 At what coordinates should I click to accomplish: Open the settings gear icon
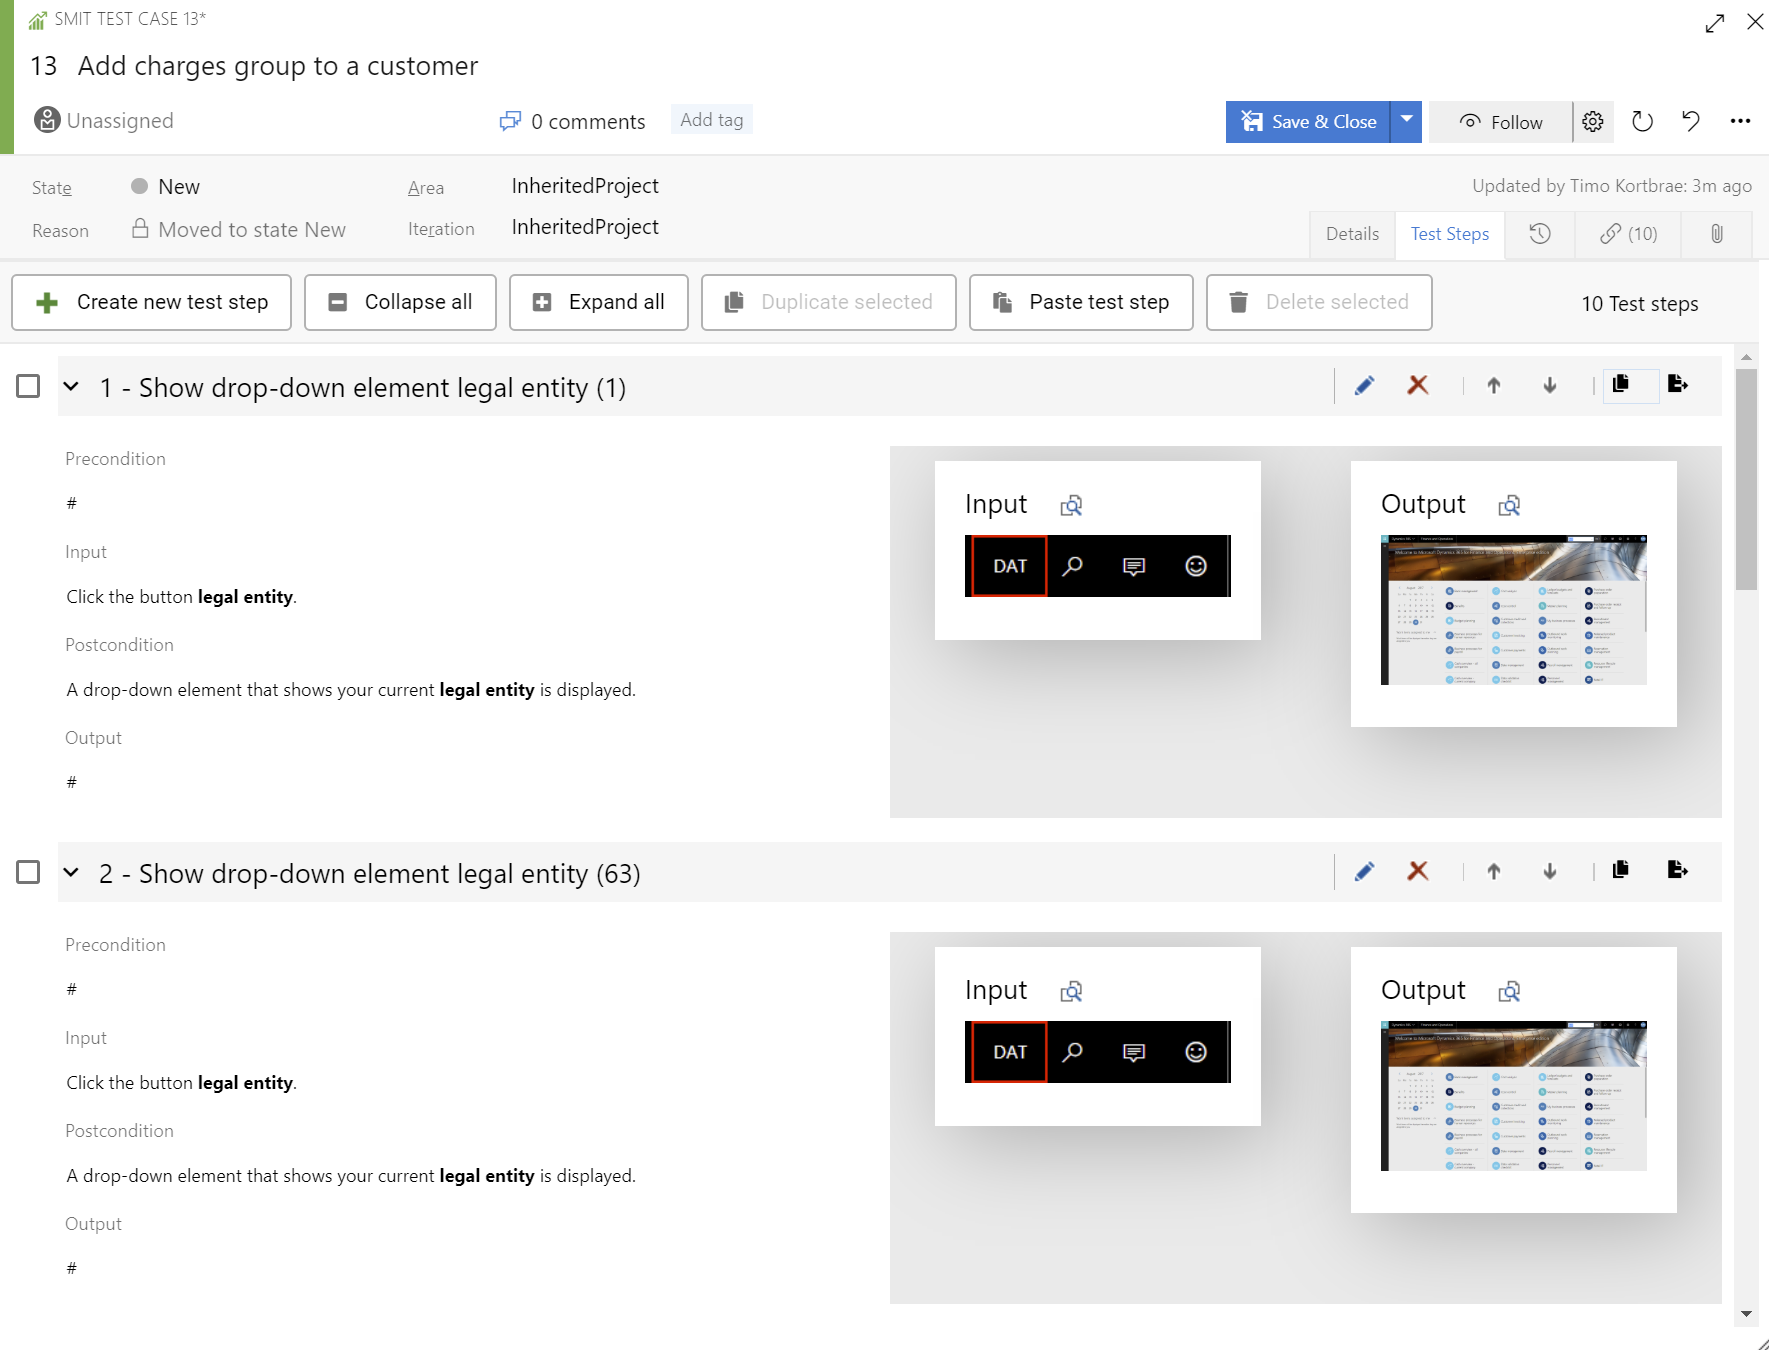(1593, 122)
